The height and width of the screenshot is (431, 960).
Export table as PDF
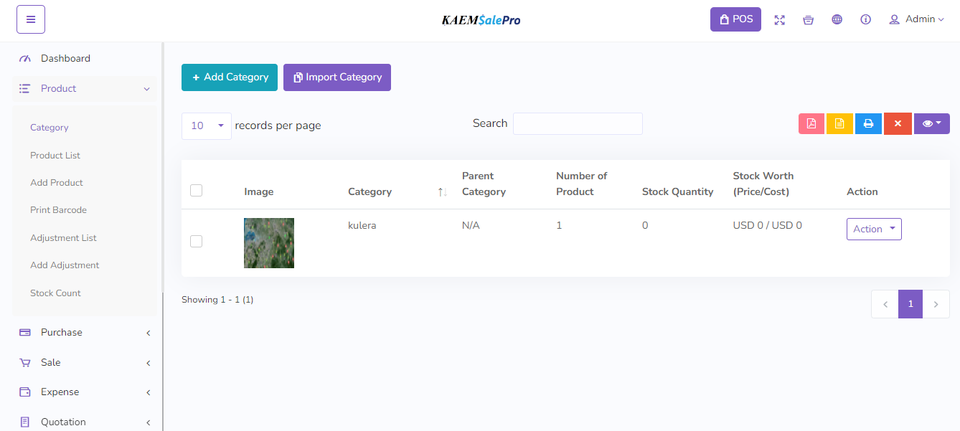coord(811,124)
